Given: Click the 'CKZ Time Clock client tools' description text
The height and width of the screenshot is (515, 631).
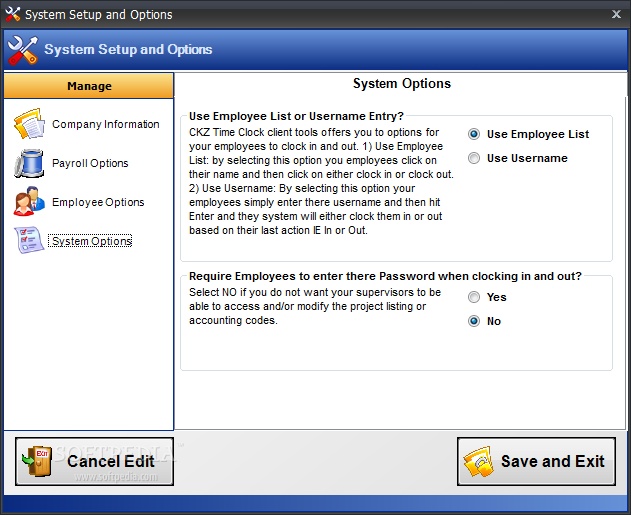Looking at the screenshot, I should 321,181.
